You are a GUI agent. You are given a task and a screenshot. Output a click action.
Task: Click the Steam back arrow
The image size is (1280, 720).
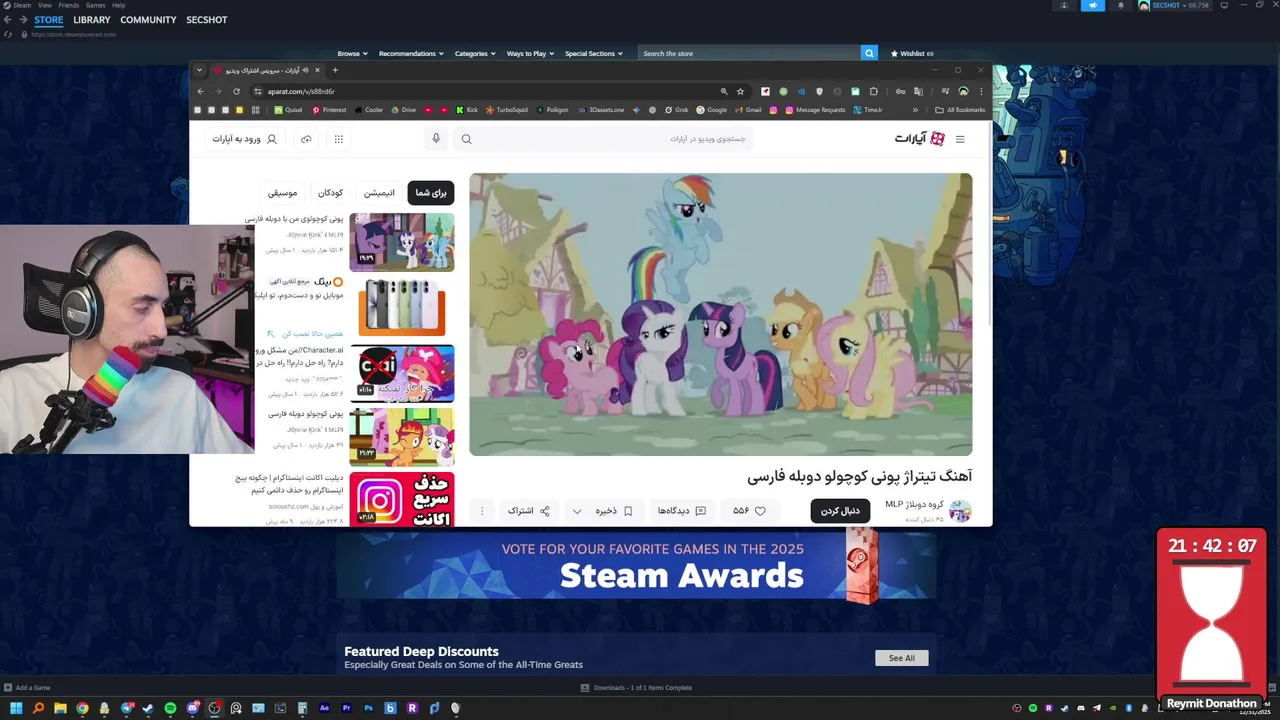[x=8, y=19]
